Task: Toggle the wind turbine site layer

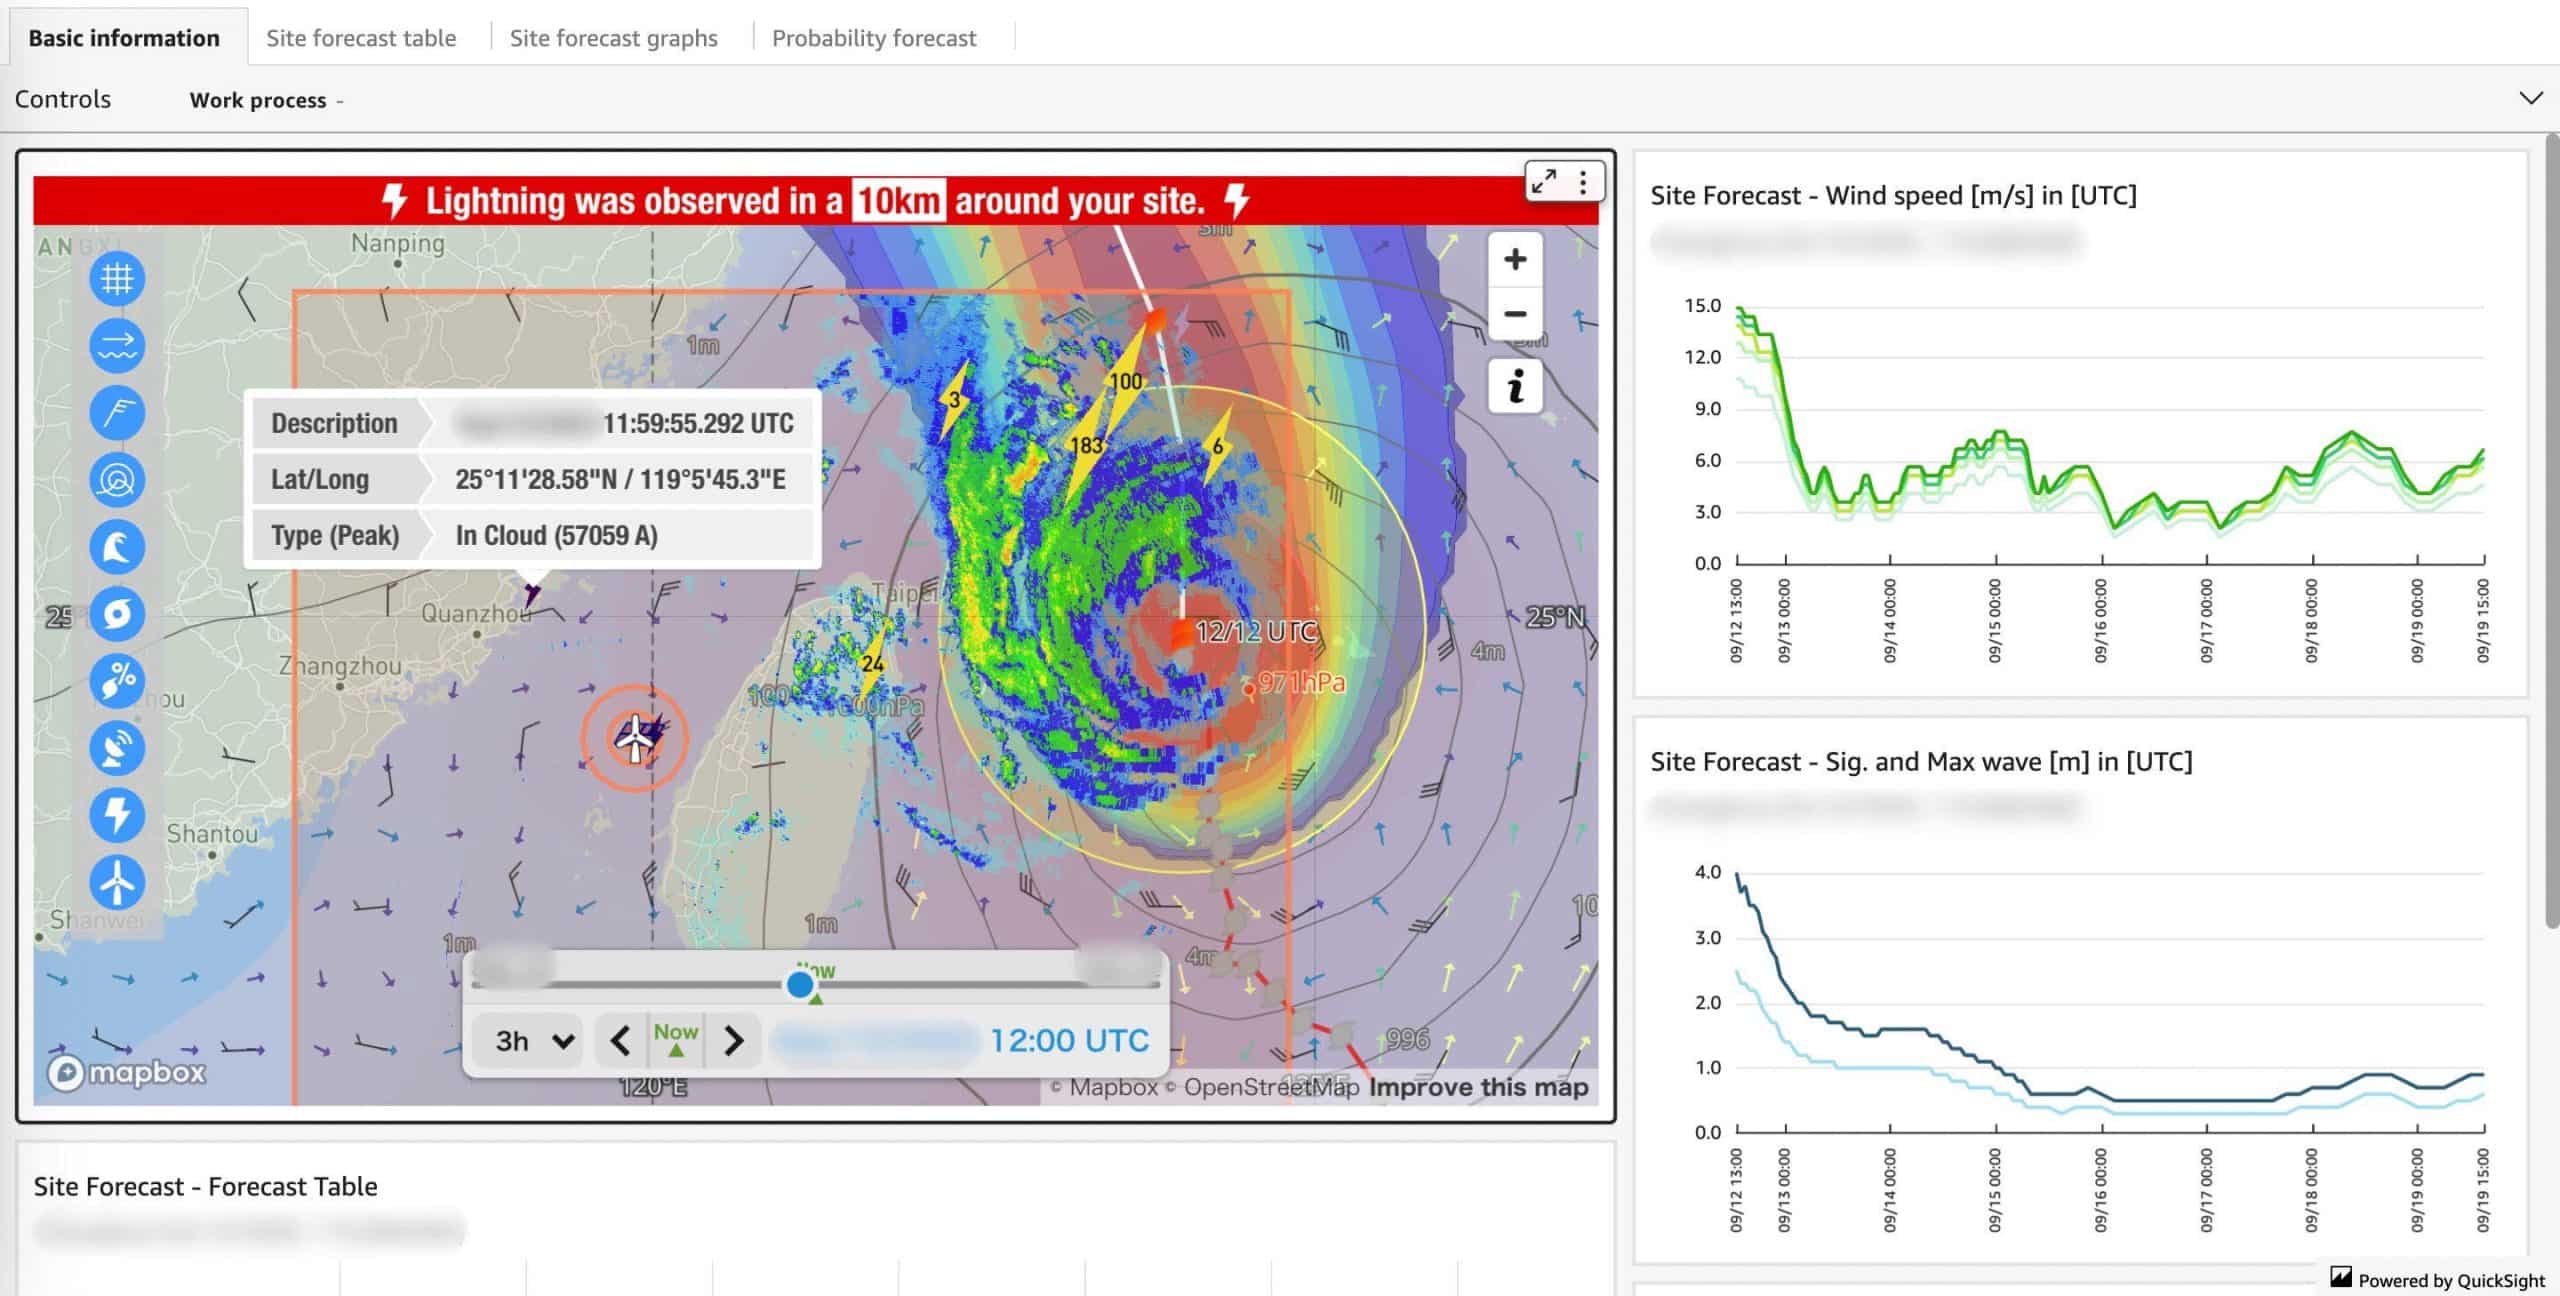Action: tap(117, 882)
